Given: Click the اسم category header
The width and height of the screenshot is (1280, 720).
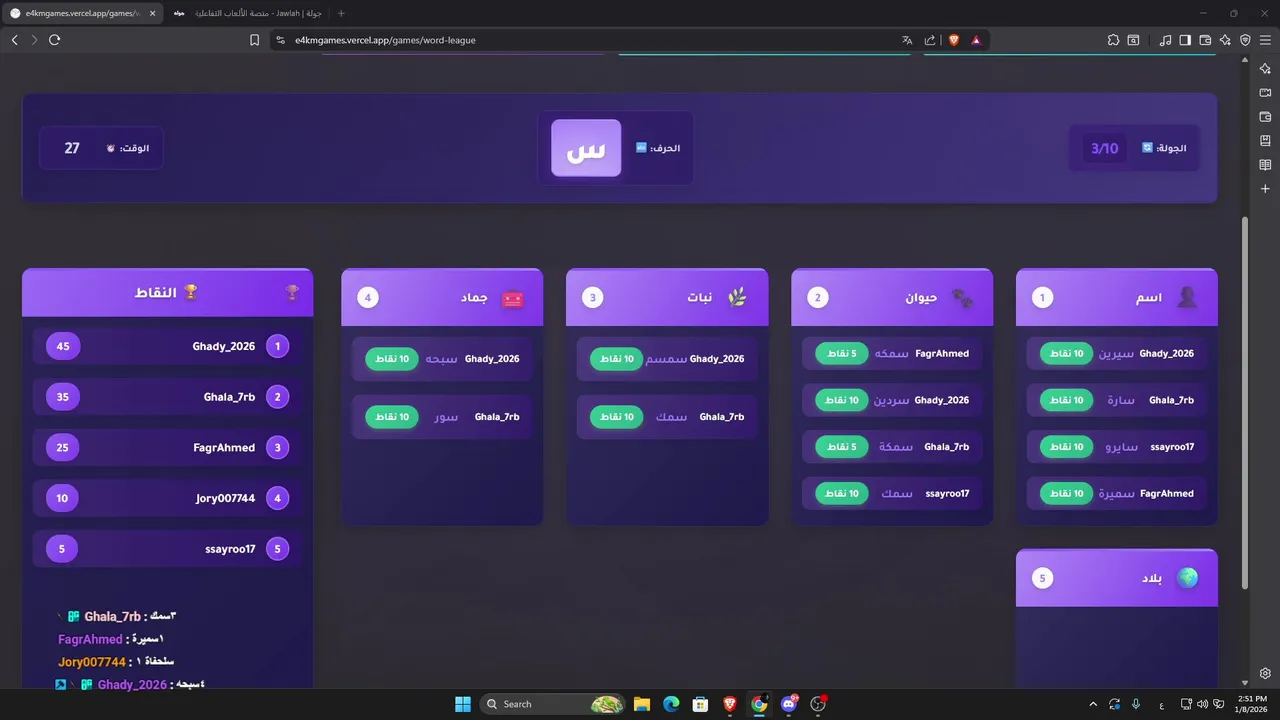Looking at the screenshot, I should 1117,297.
